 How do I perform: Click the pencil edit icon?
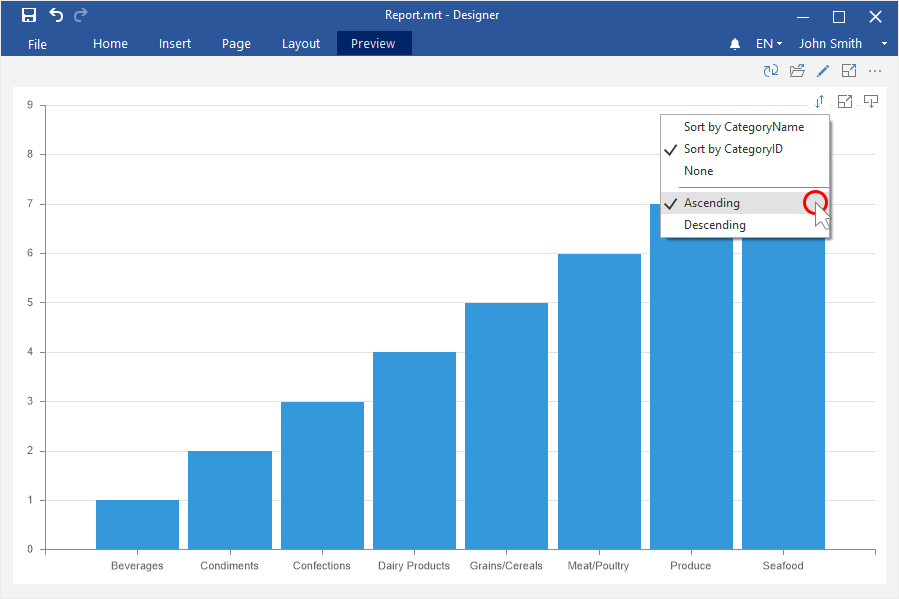[x=823, y=71]
